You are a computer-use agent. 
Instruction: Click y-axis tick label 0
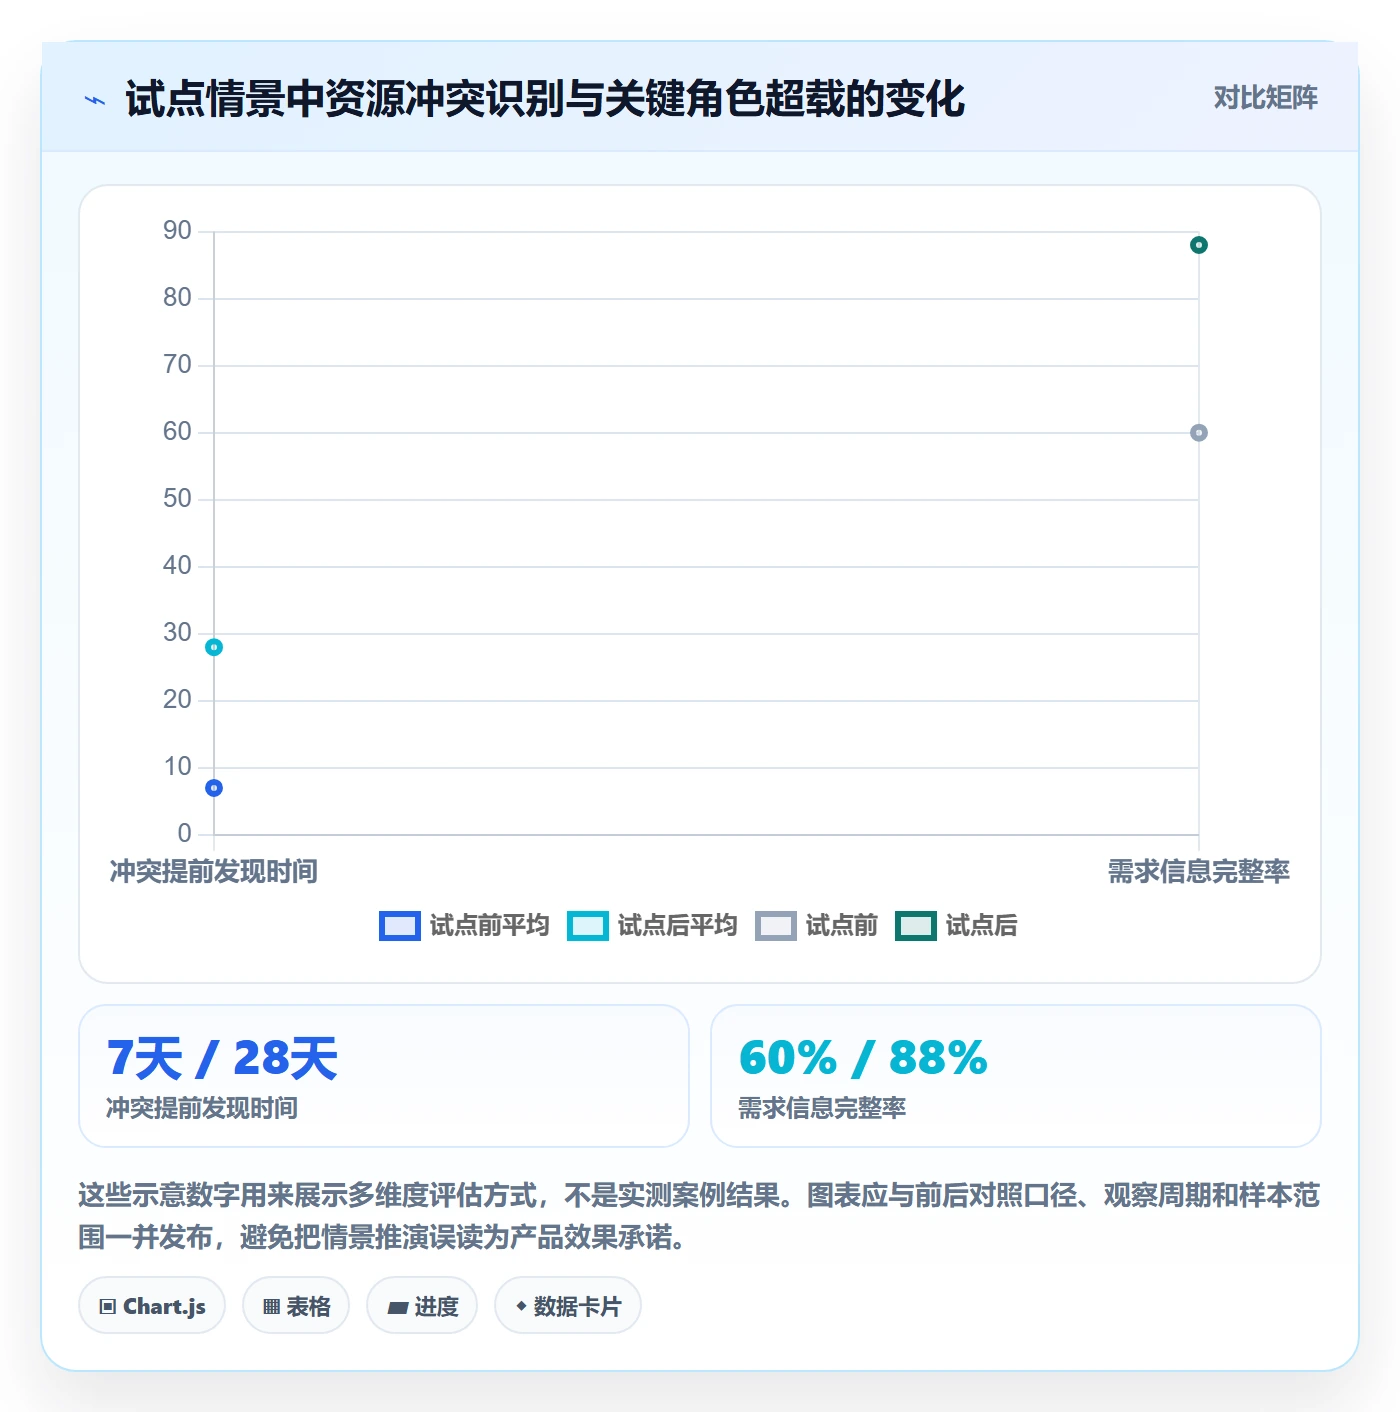tap(185, 834)
